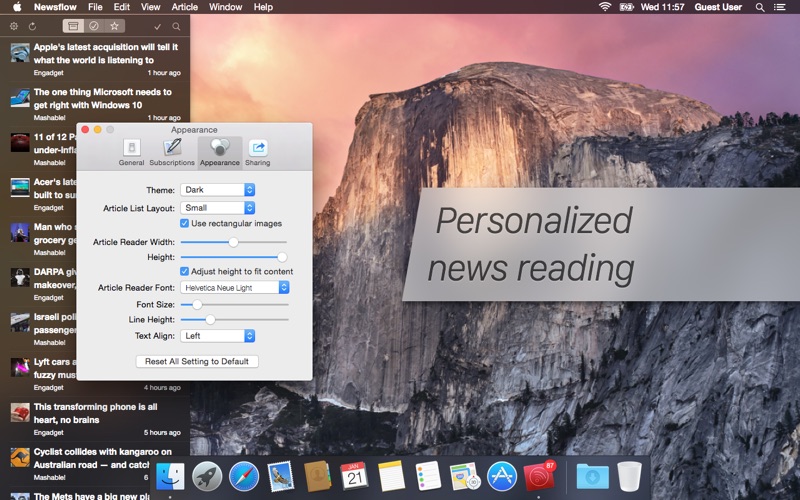This screenshot has height=500, width=800.
Task: Open the Article menu in menu bar
Action: click(184, 7)
